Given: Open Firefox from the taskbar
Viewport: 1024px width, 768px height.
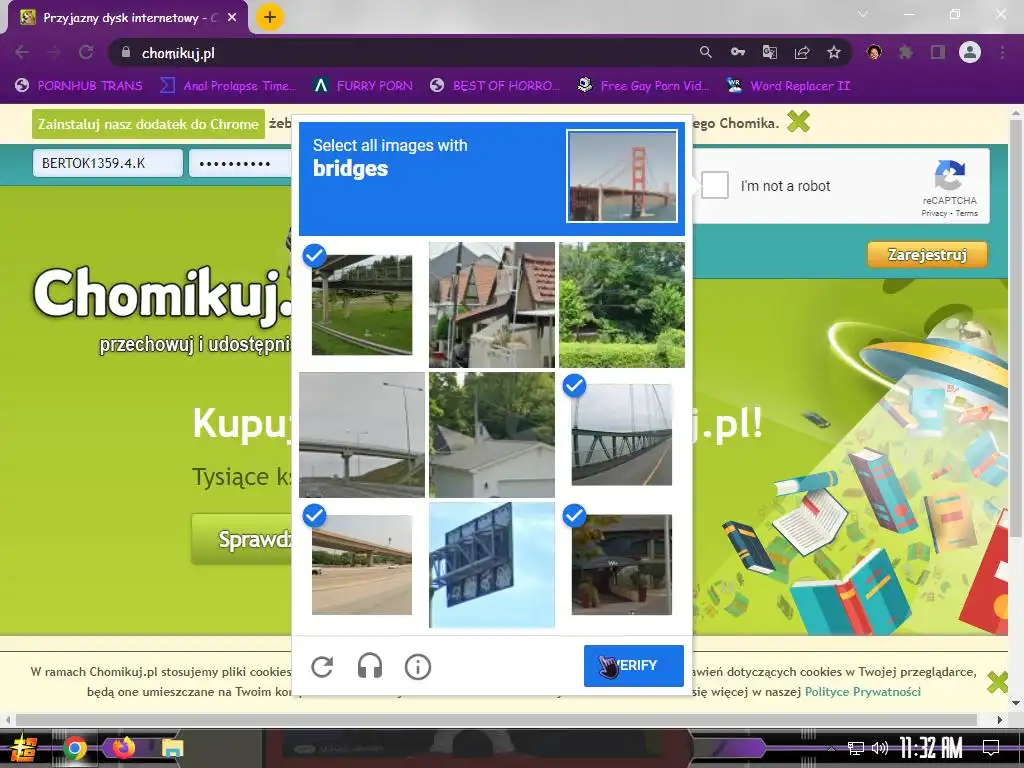Looking at the screenshot, I should [123, 748].
